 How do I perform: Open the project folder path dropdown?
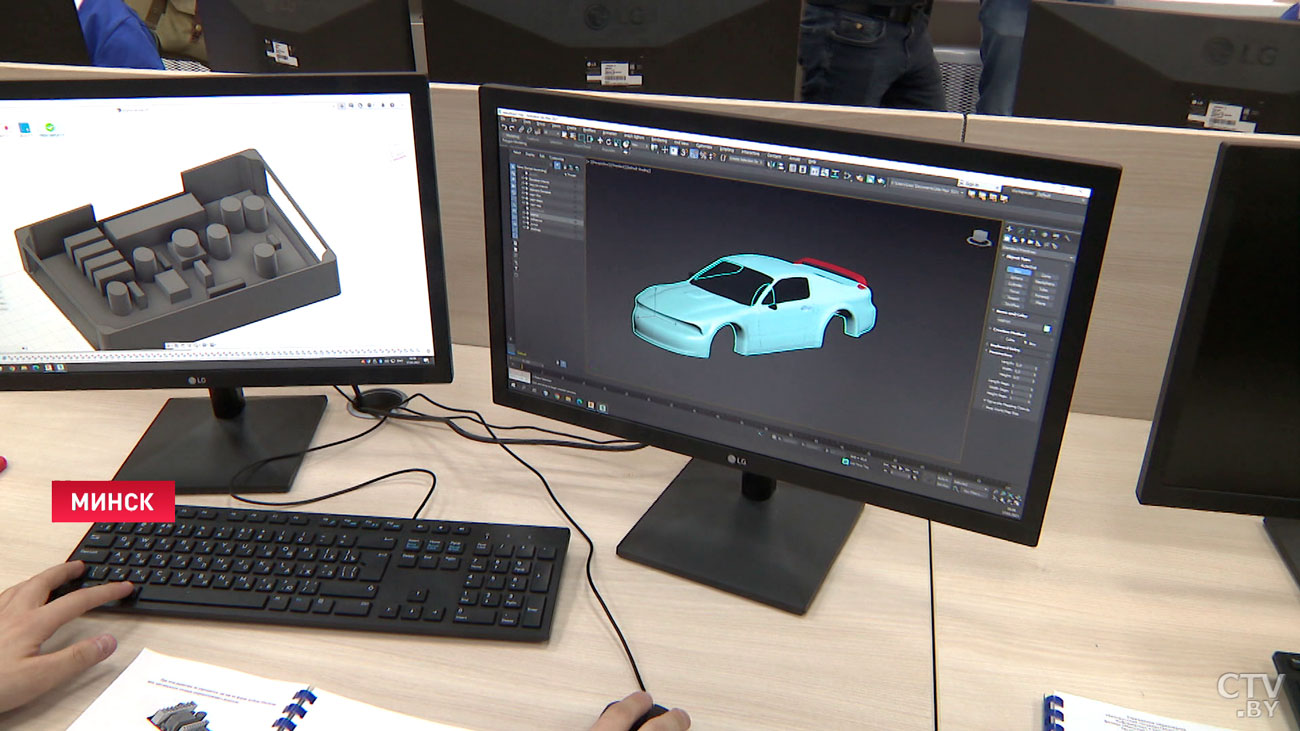click(x=926, y=188)
